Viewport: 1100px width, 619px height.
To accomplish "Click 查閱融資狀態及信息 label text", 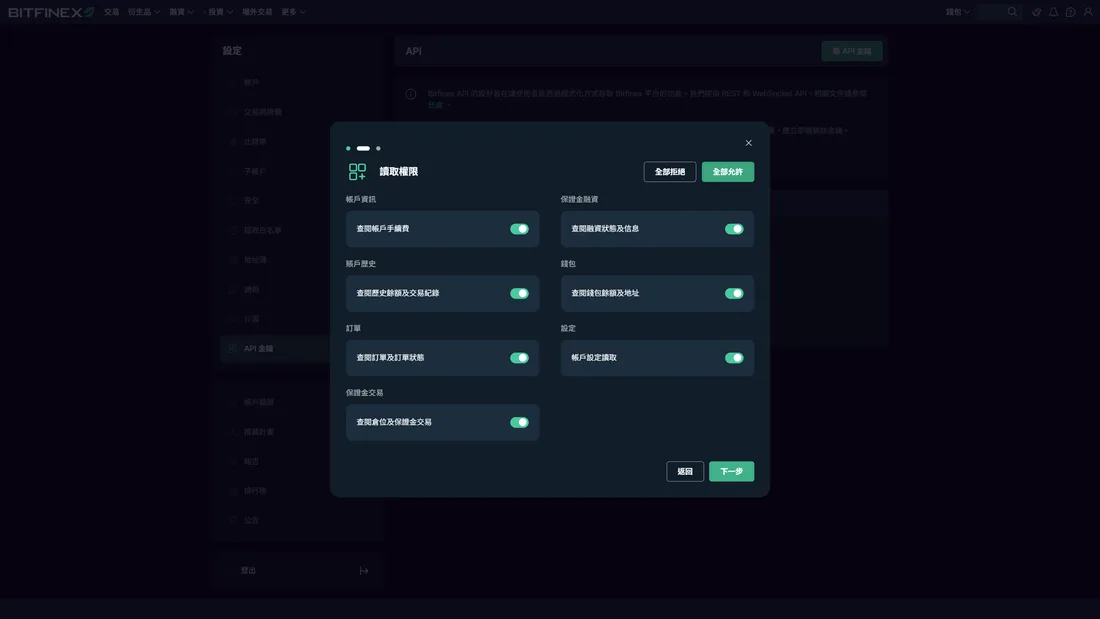I will [605, 229].
